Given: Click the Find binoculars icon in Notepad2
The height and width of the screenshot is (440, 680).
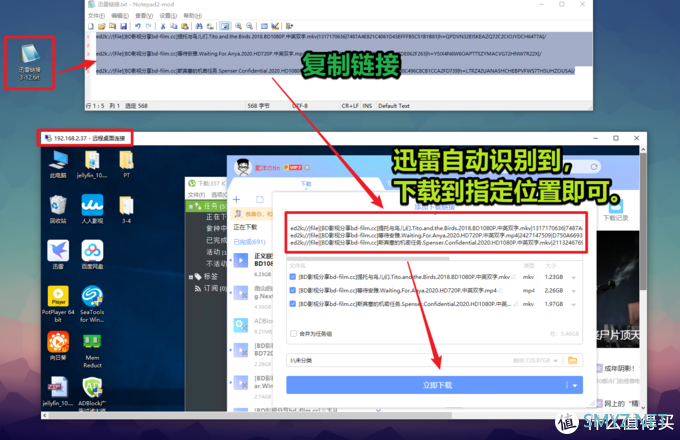Looking at the screenshot, I should 199,26.
